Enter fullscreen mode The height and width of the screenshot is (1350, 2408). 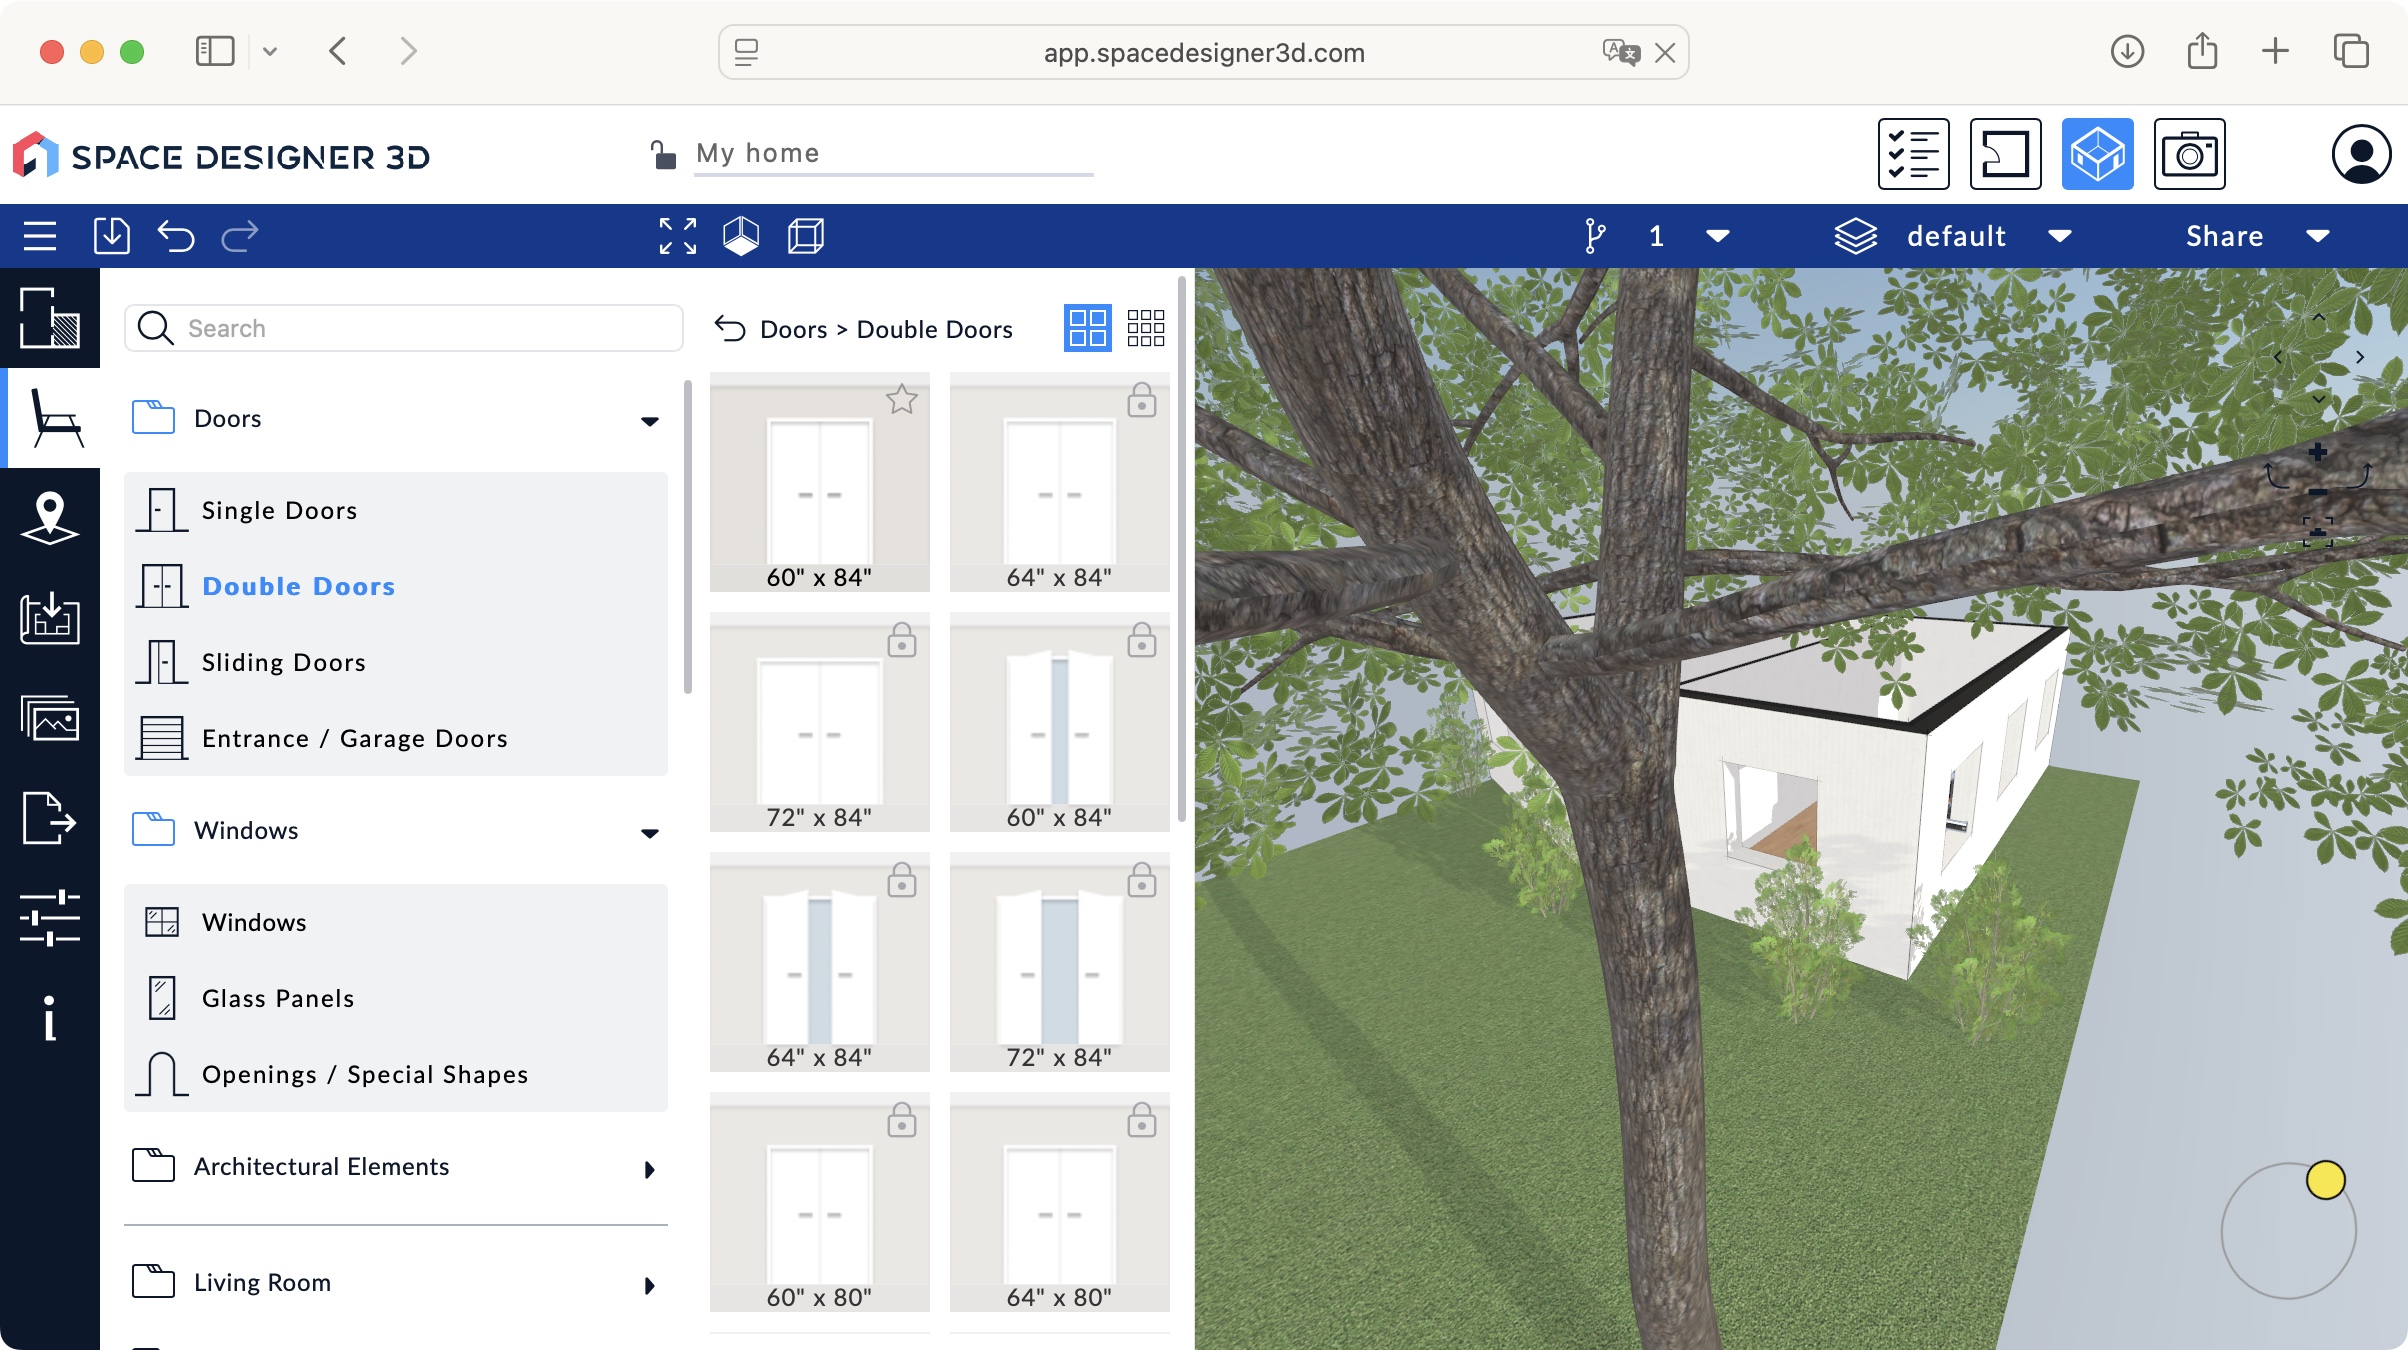coord(677,236)
